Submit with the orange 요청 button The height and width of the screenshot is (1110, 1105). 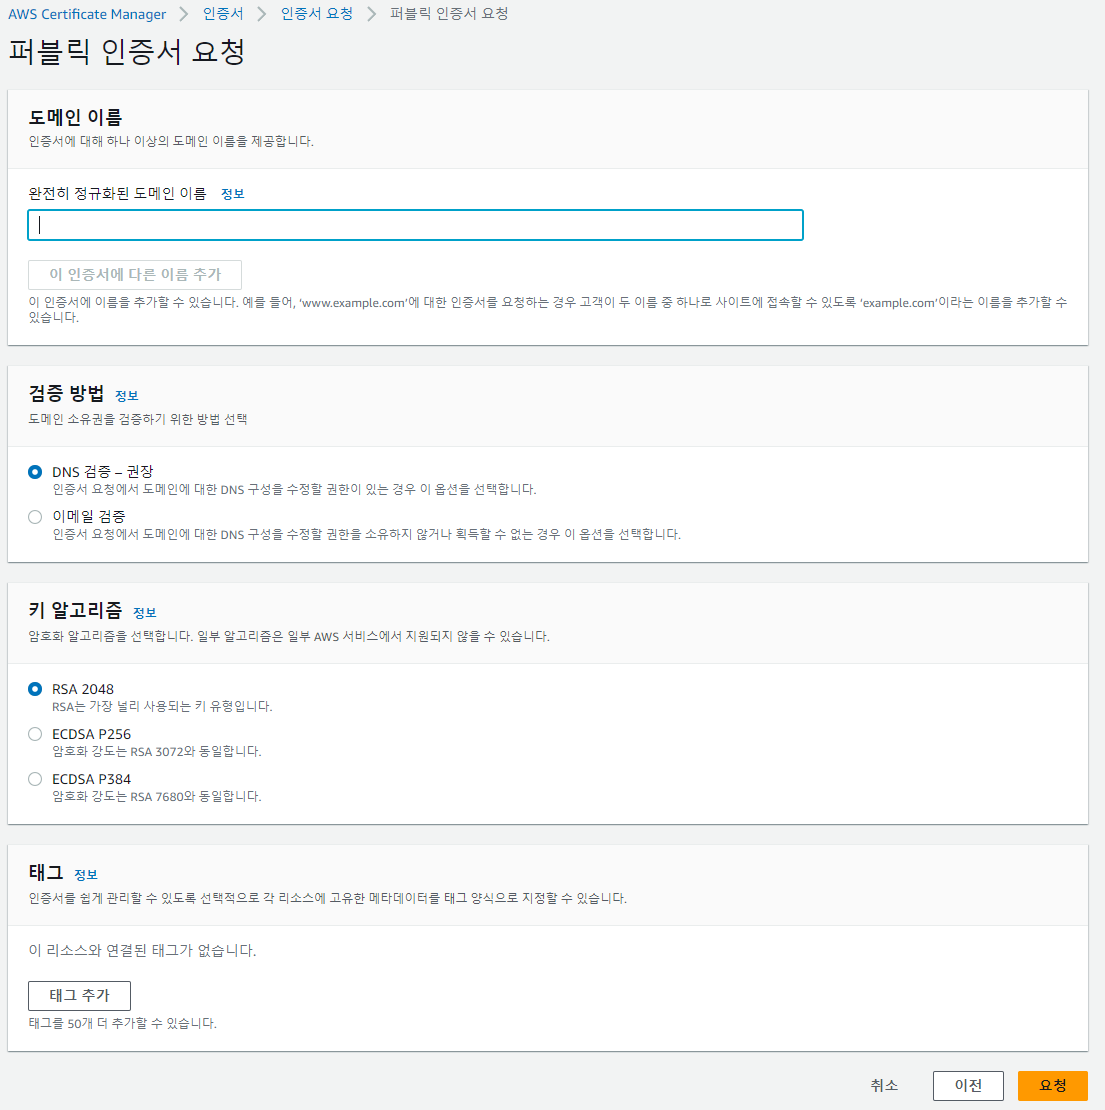pos(1053,1086)
